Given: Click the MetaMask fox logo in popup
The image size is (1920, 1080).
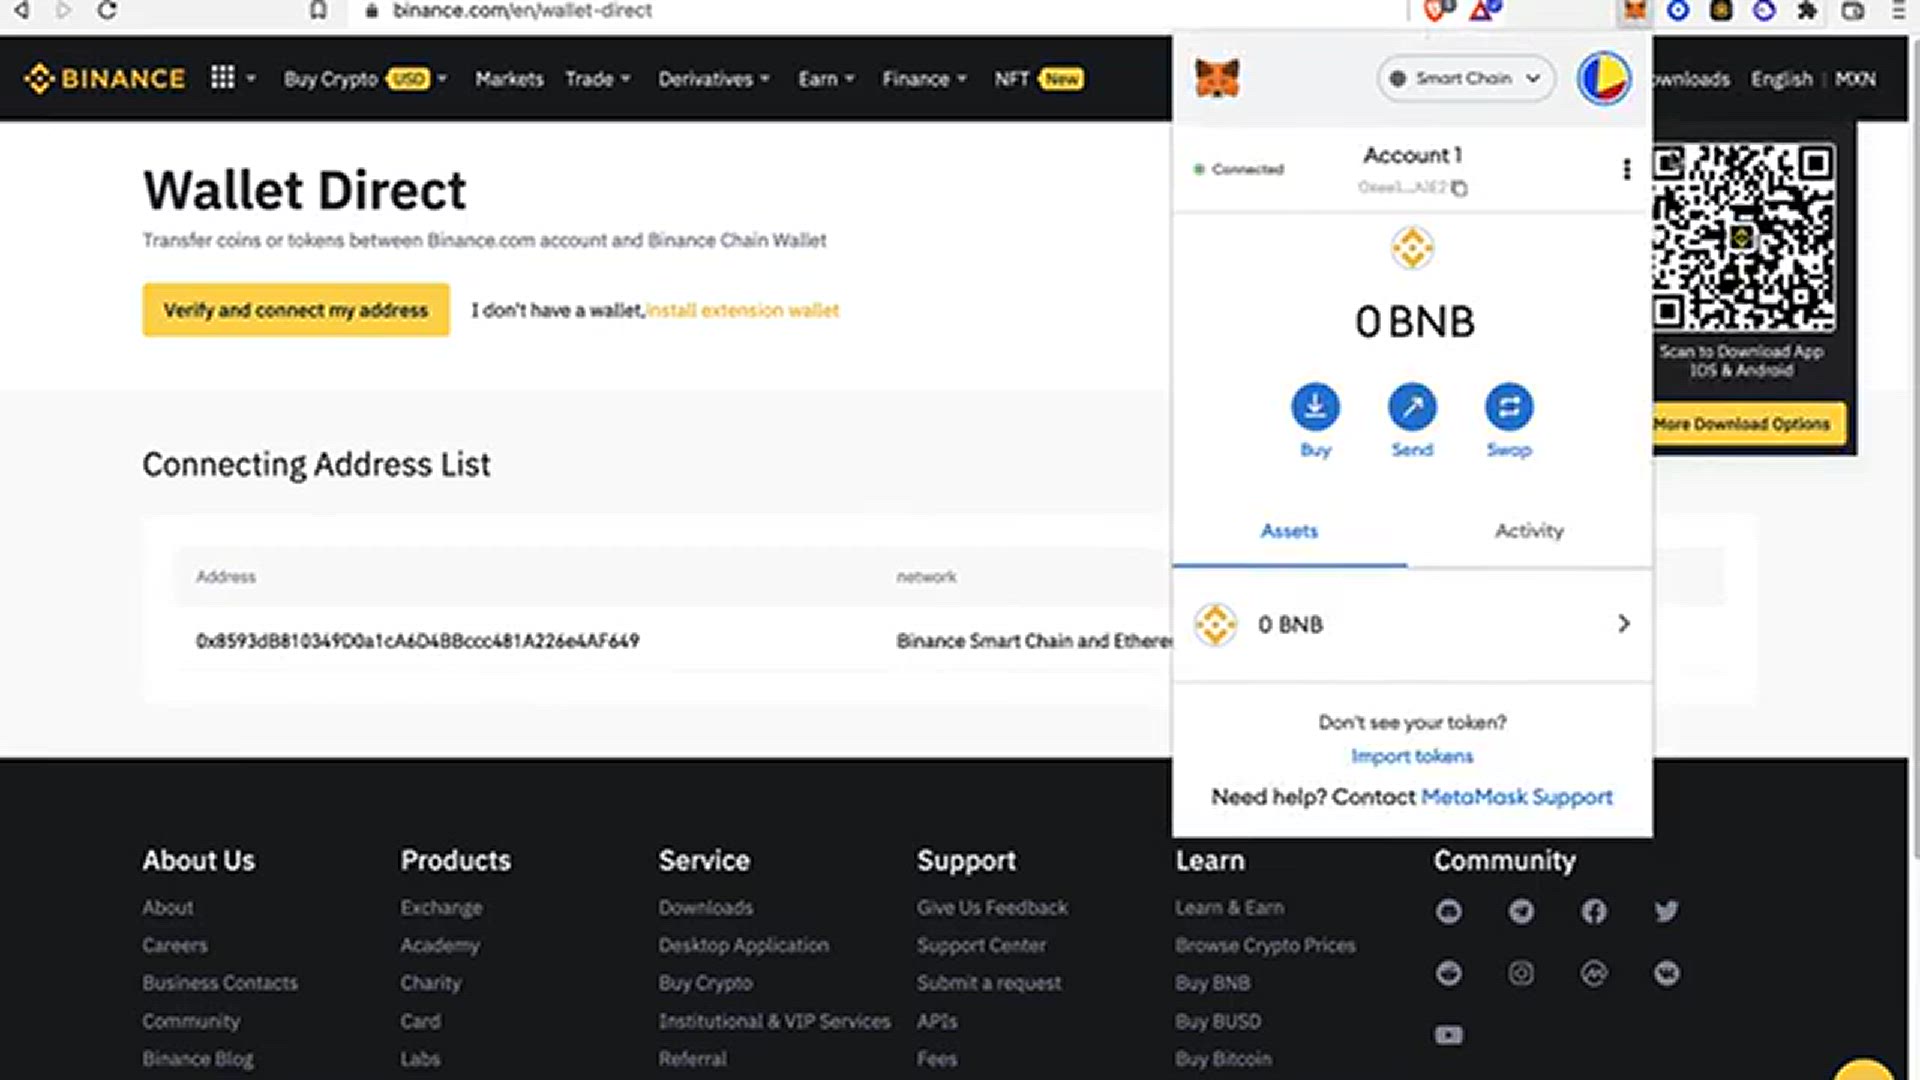Looking at the screenshot, I should (x=1217, y=78).
